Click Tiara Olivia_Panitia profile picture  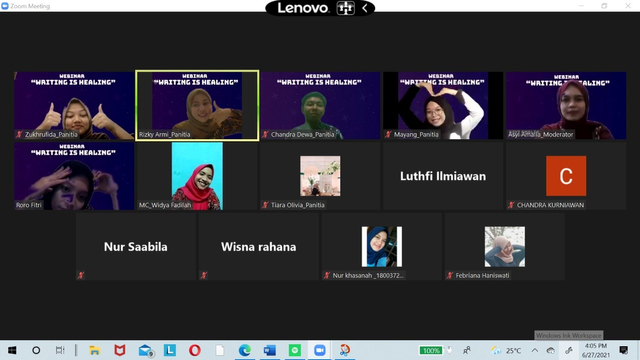point(320,176)
